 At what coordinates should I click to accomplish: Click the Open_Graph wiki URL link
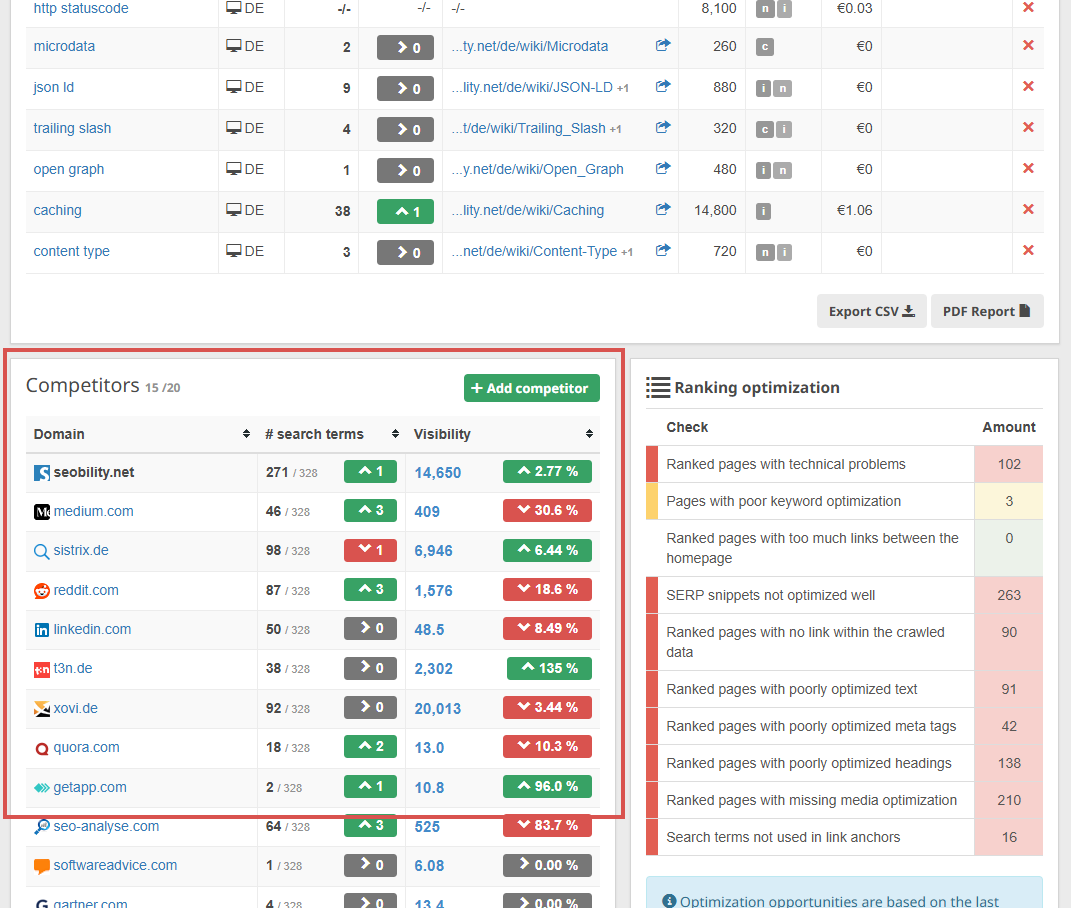point(537,169)
